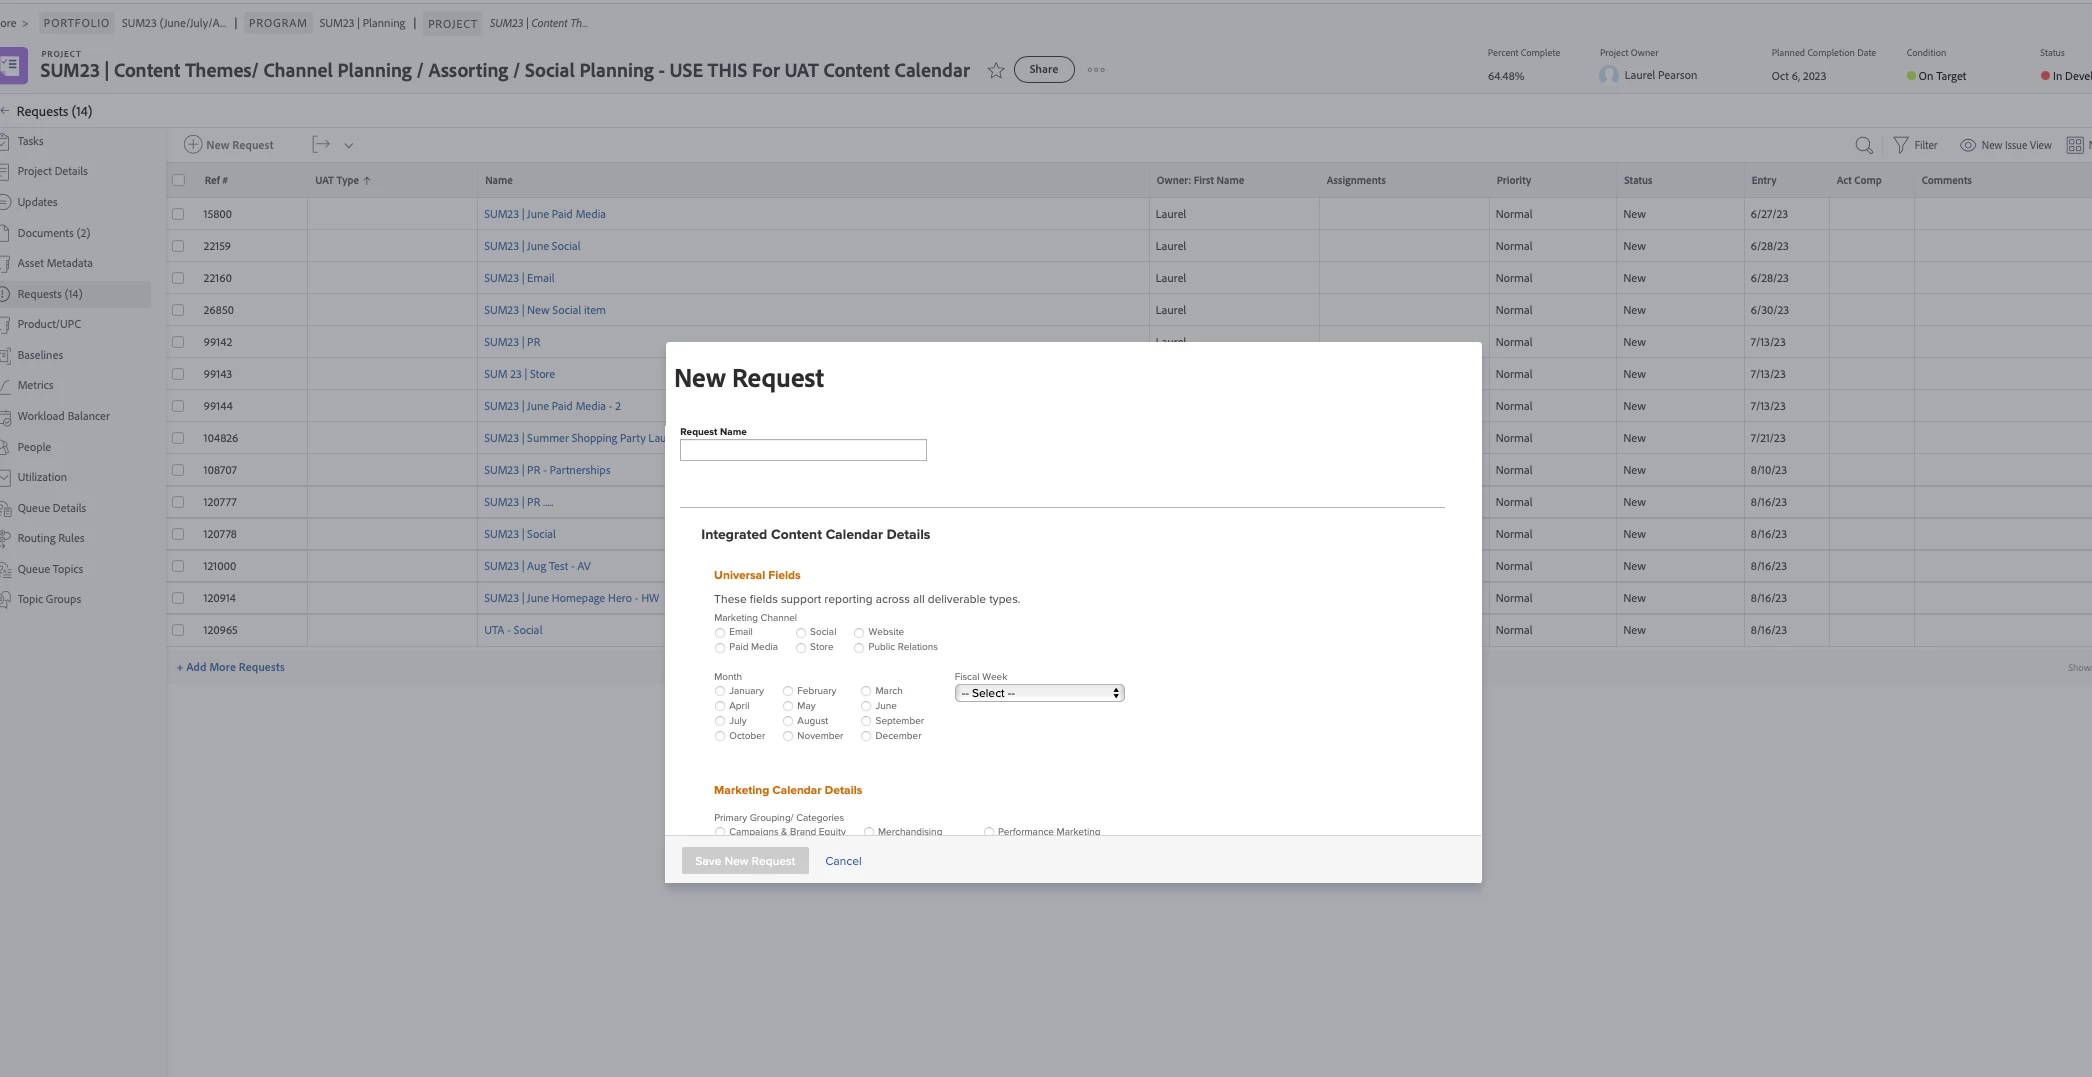Screen dimensions: 2092x1077
Task: Click the Share button
Action: point(1044,69)
